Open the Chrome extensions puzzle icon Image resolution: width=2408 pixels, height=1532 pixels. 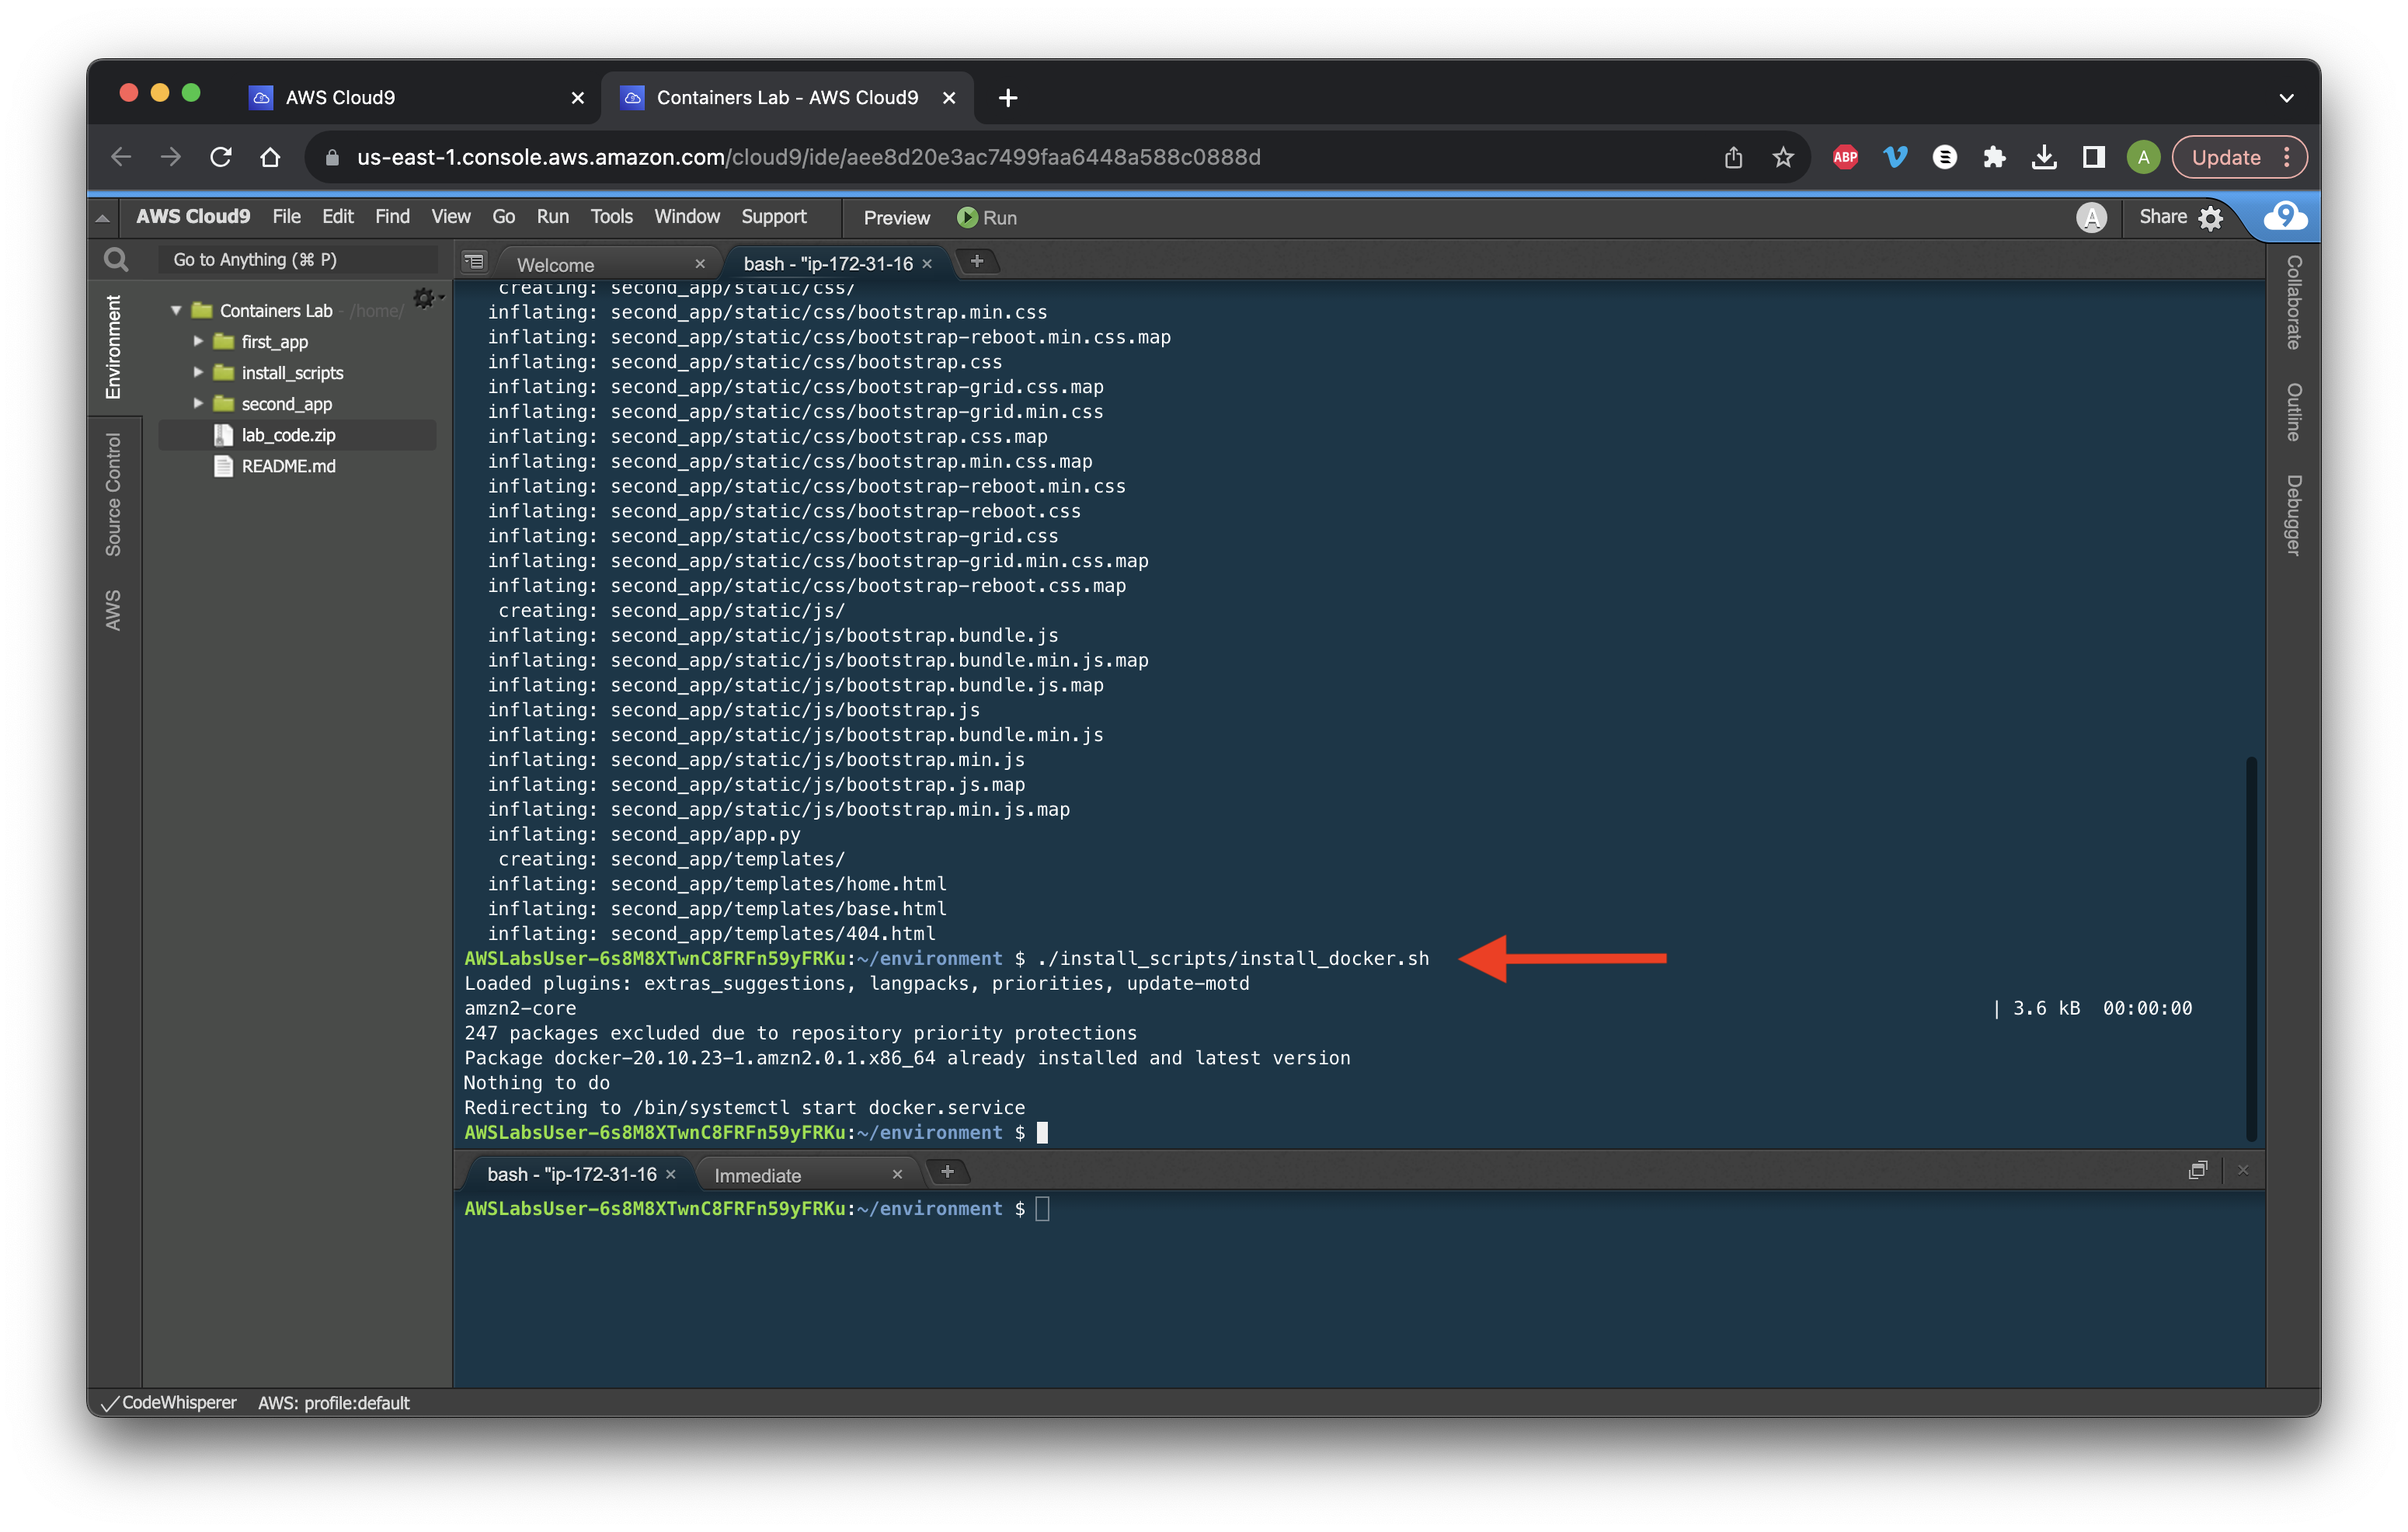1994,157
